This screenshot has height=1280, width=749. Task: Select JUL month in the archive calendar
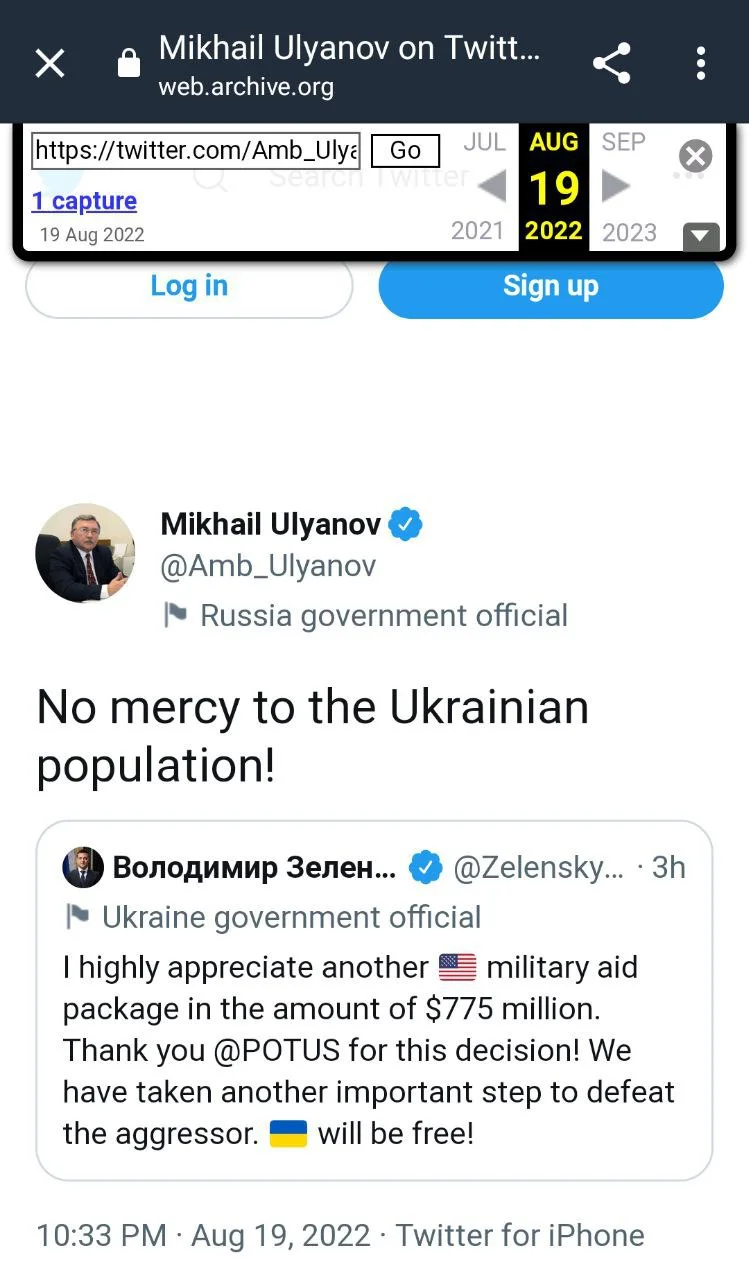(484, 142)
